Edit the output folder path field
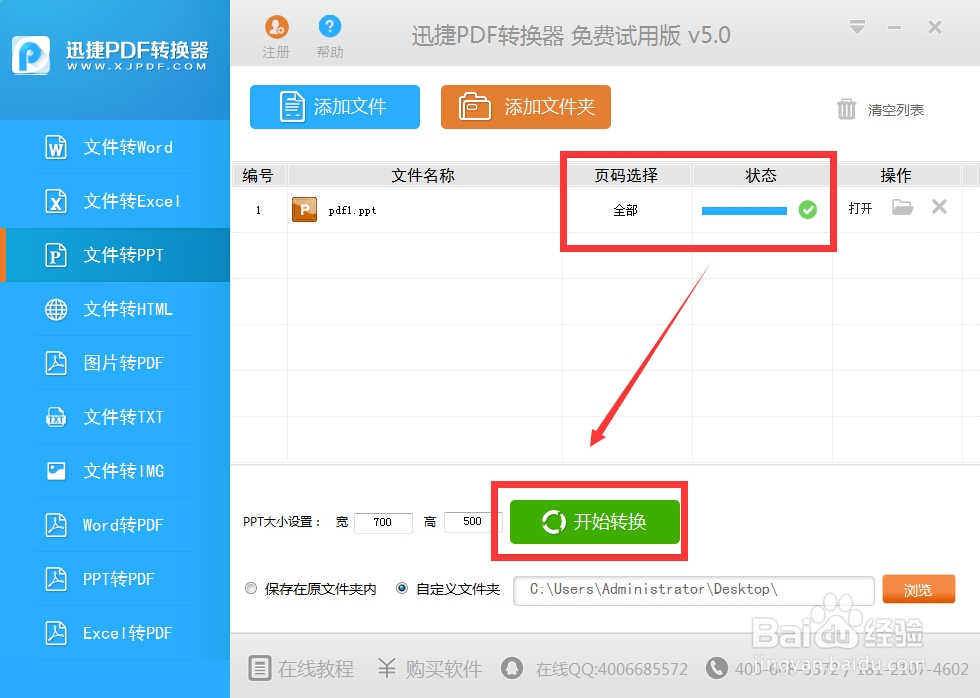This screenshot has width=980, height=698. pyautogui.click(x=693, y=589)
